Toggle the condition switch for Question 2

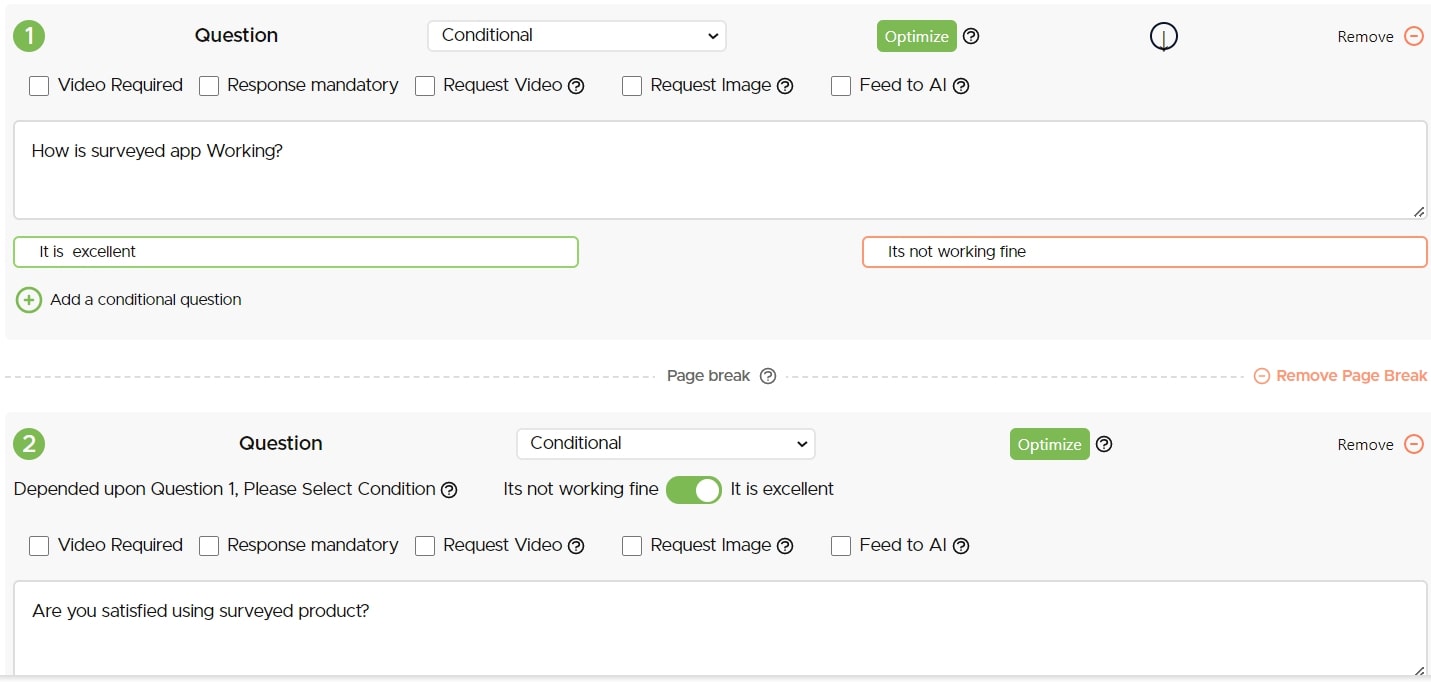click(693, 490)
